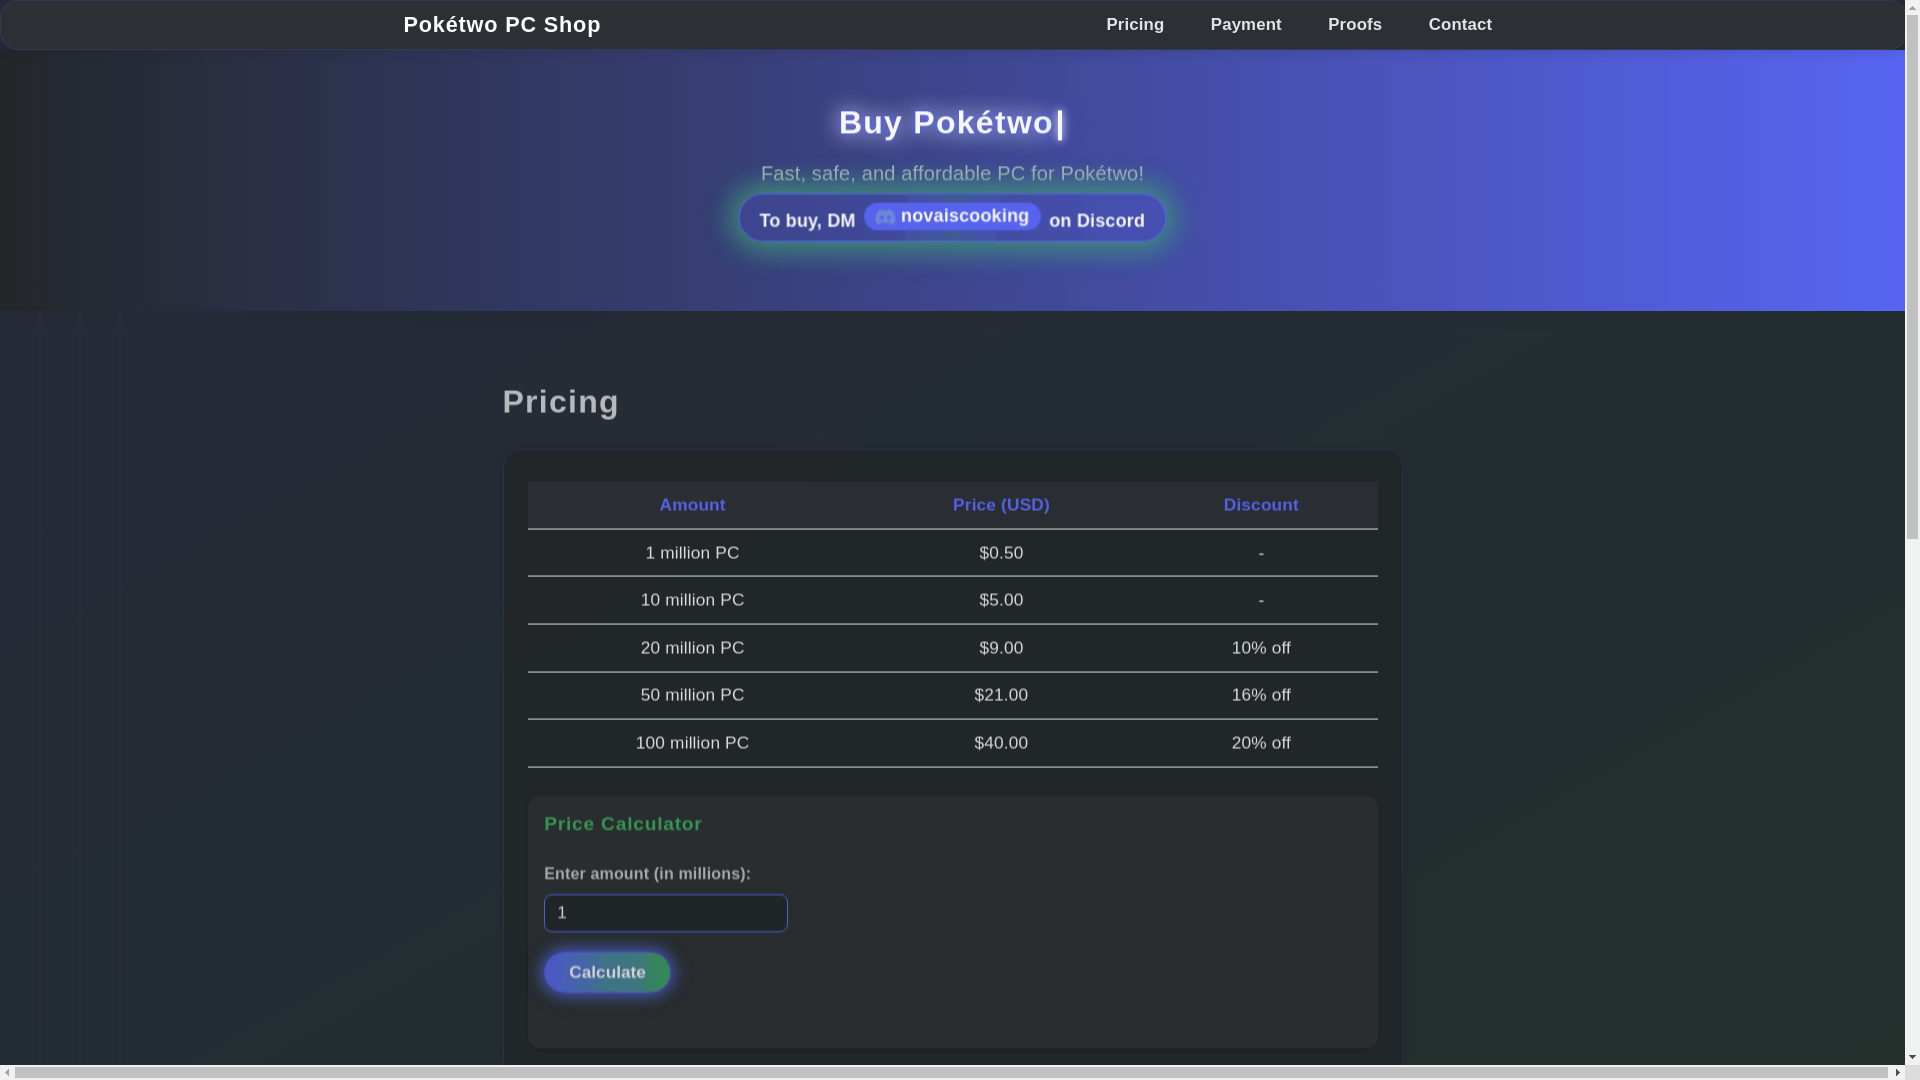Click the 16% off discount cell
This screenshot has height=1080, width=1920.
pyautogui.click(x=1261, y=695)
